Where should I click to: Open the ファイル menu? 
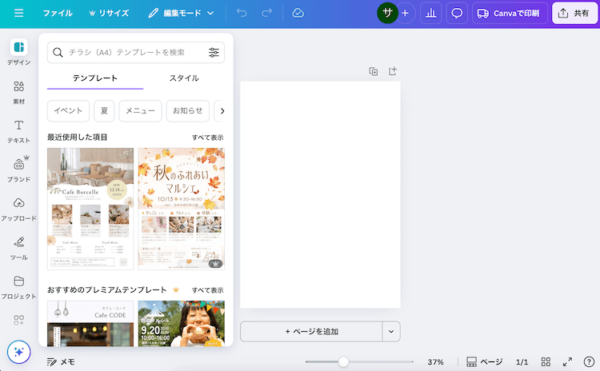click(57, 13)
